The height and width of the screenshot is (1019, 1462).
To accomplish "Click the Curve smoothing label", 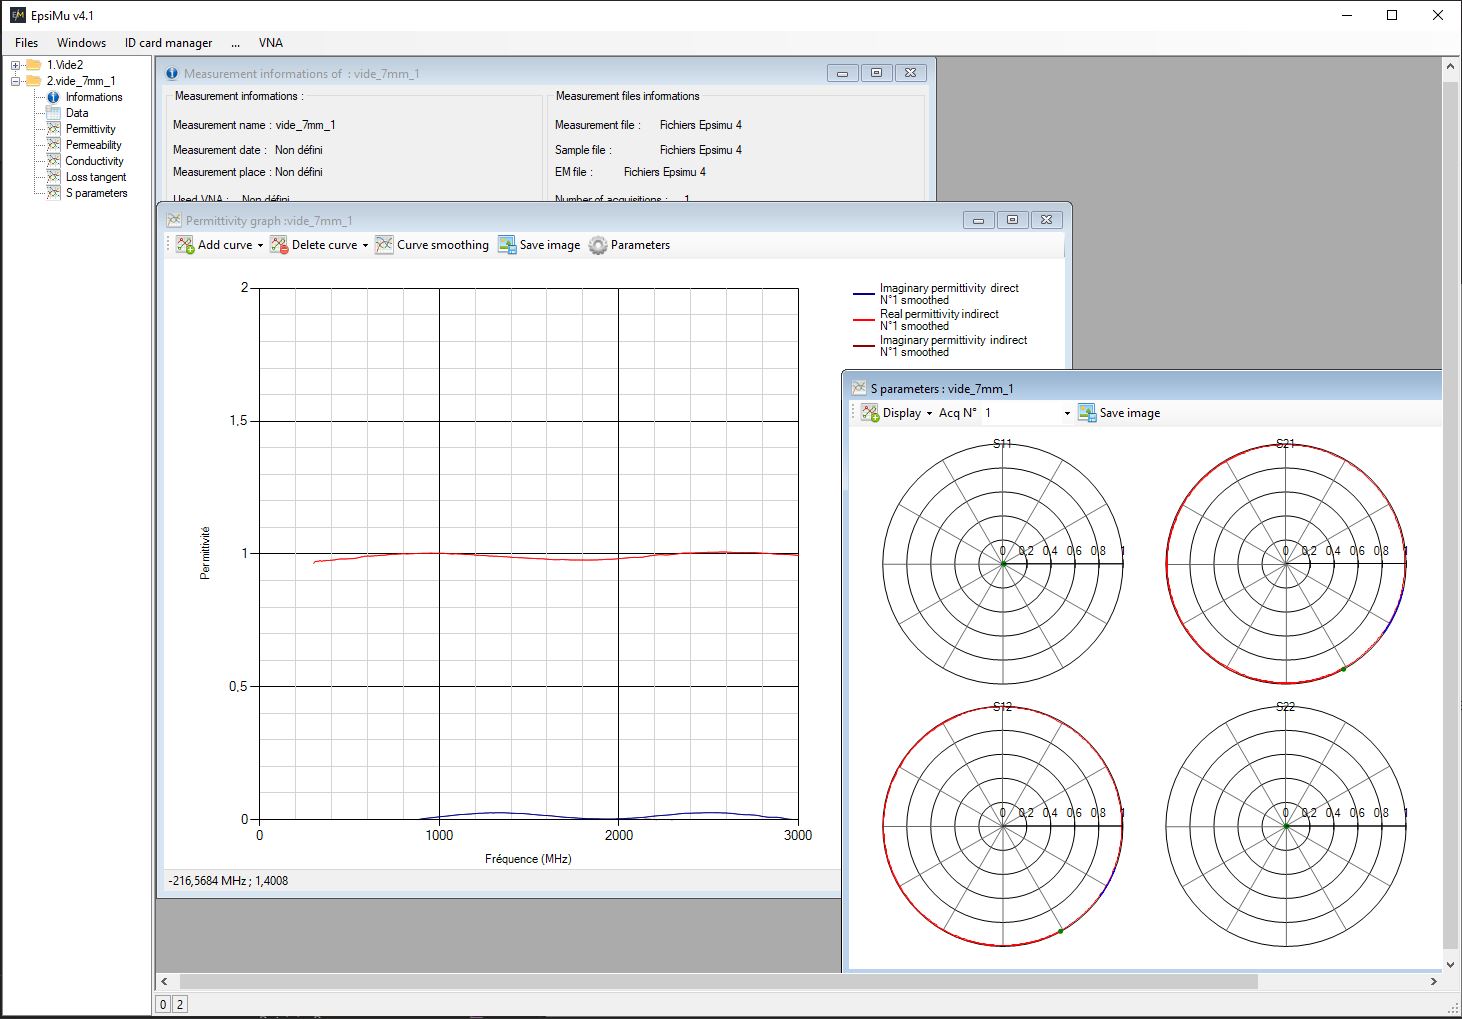I will coord(443,245).
